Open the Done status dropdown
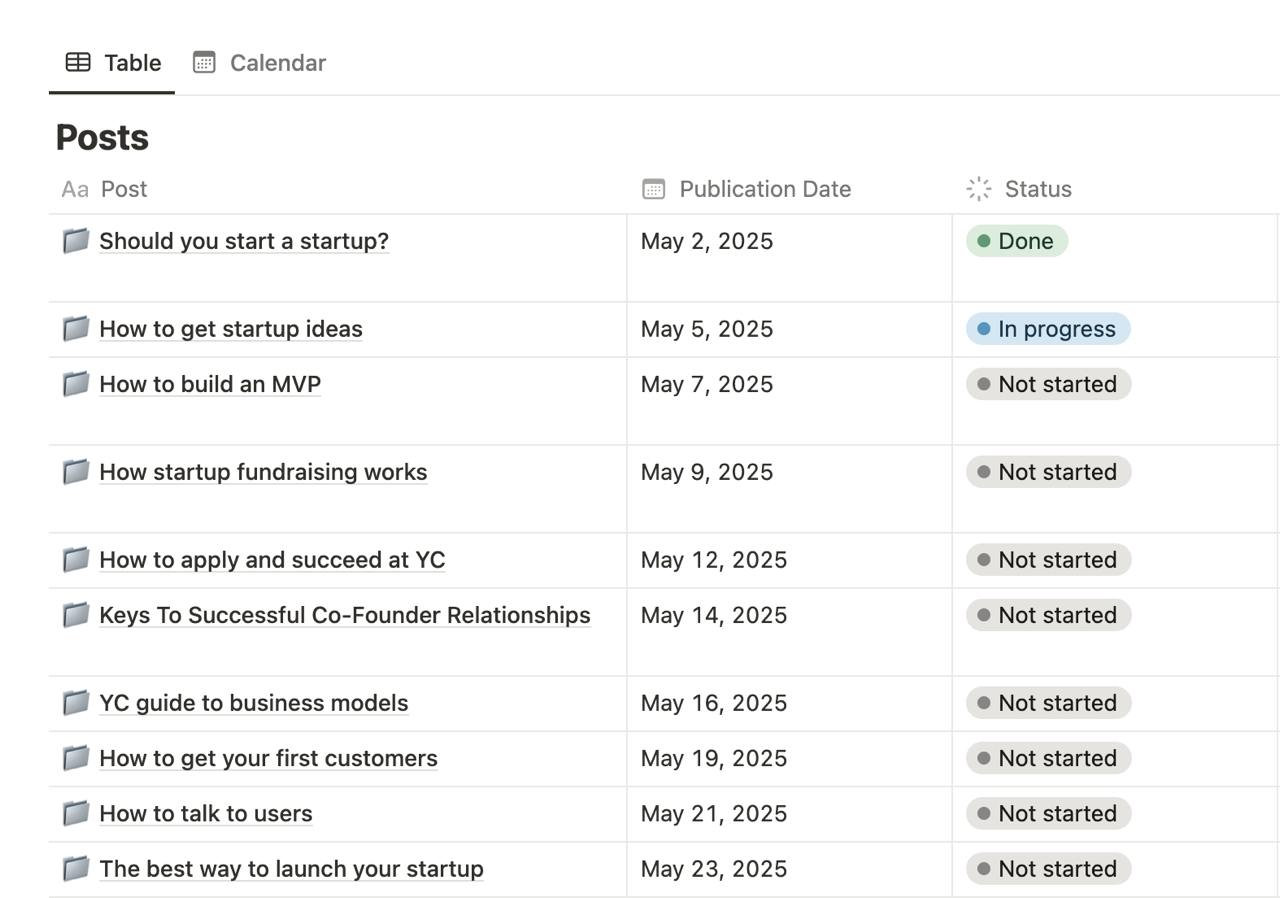 pyautogui.click(x=1016, y=241)
